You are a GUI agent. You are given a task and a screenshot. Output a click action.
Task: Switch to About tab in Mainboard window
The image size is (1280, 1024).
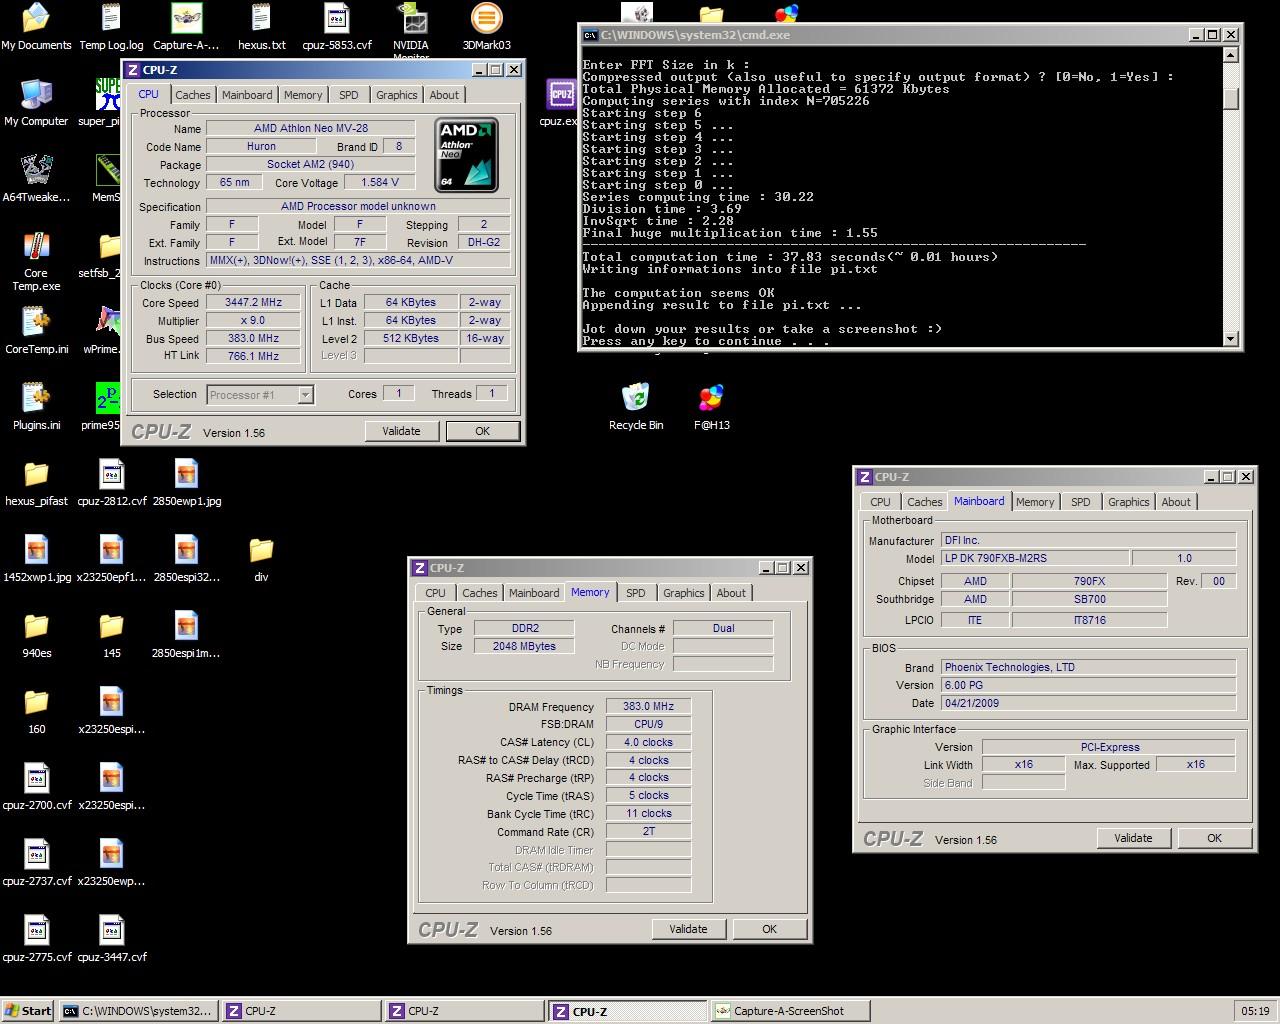pyautogui.click(x=1176, y=502)
